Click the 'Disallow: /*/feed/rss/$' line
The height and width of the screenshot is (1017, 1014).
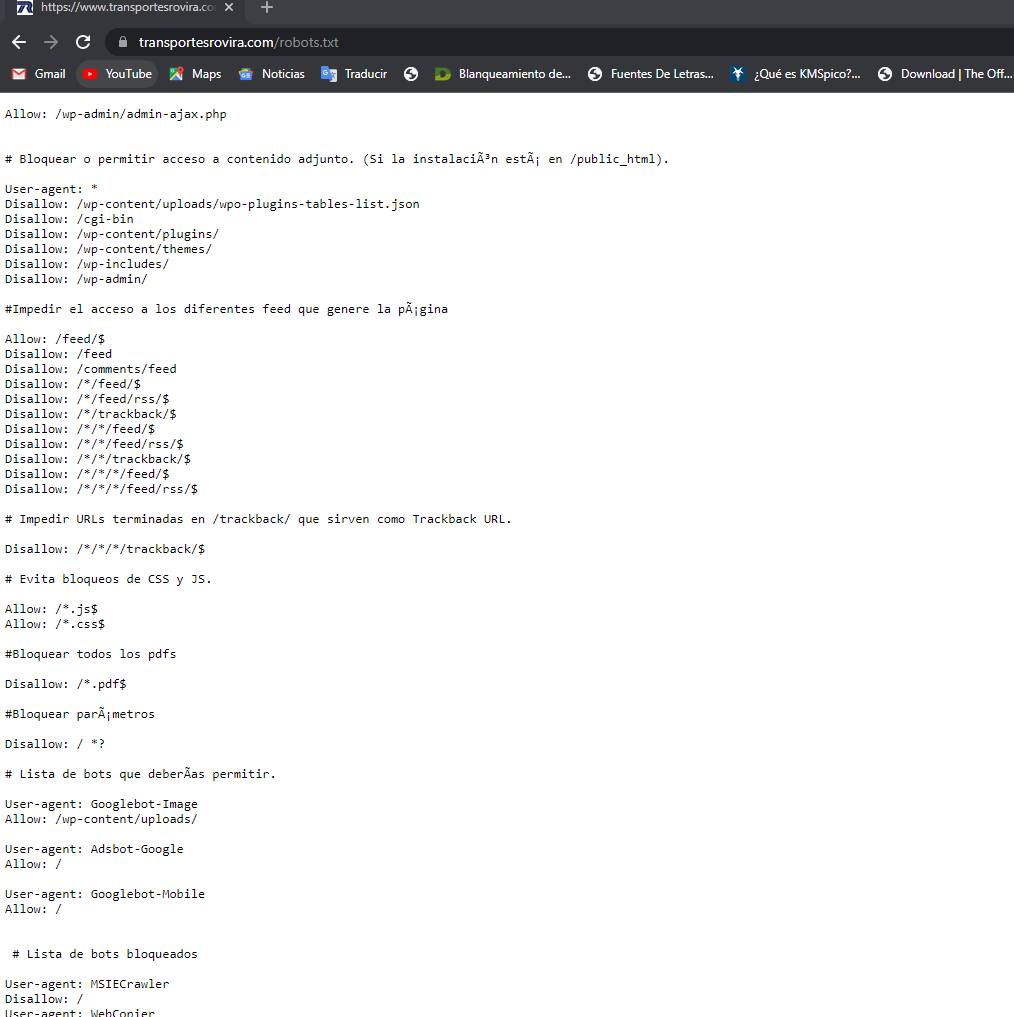click(x=87, y=399)
